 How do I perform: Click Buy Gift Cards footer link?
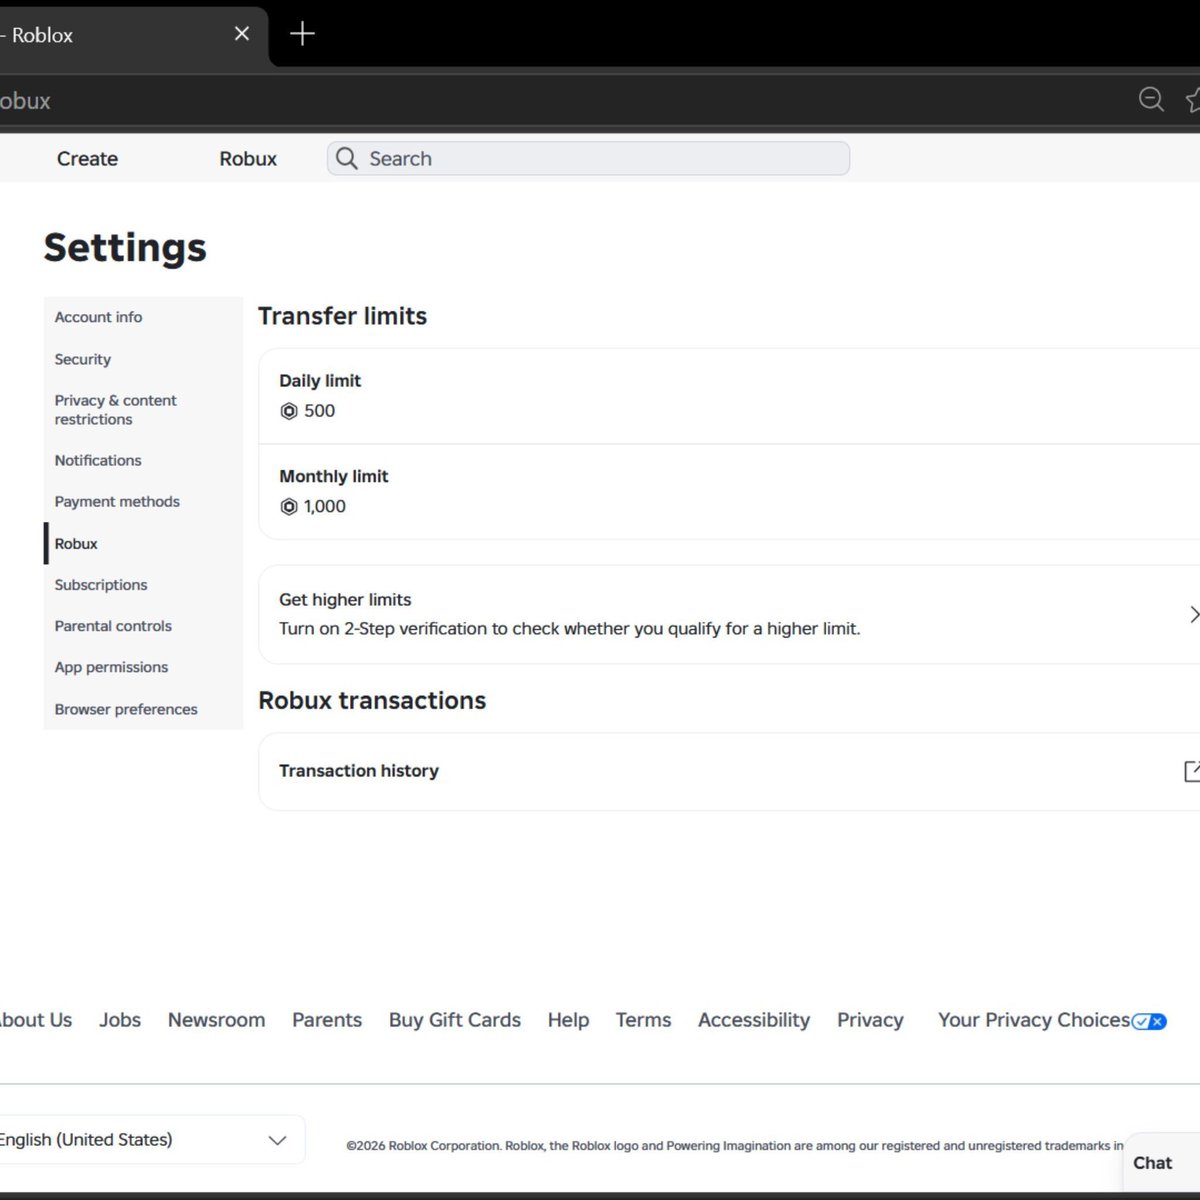click(455, 1020)
